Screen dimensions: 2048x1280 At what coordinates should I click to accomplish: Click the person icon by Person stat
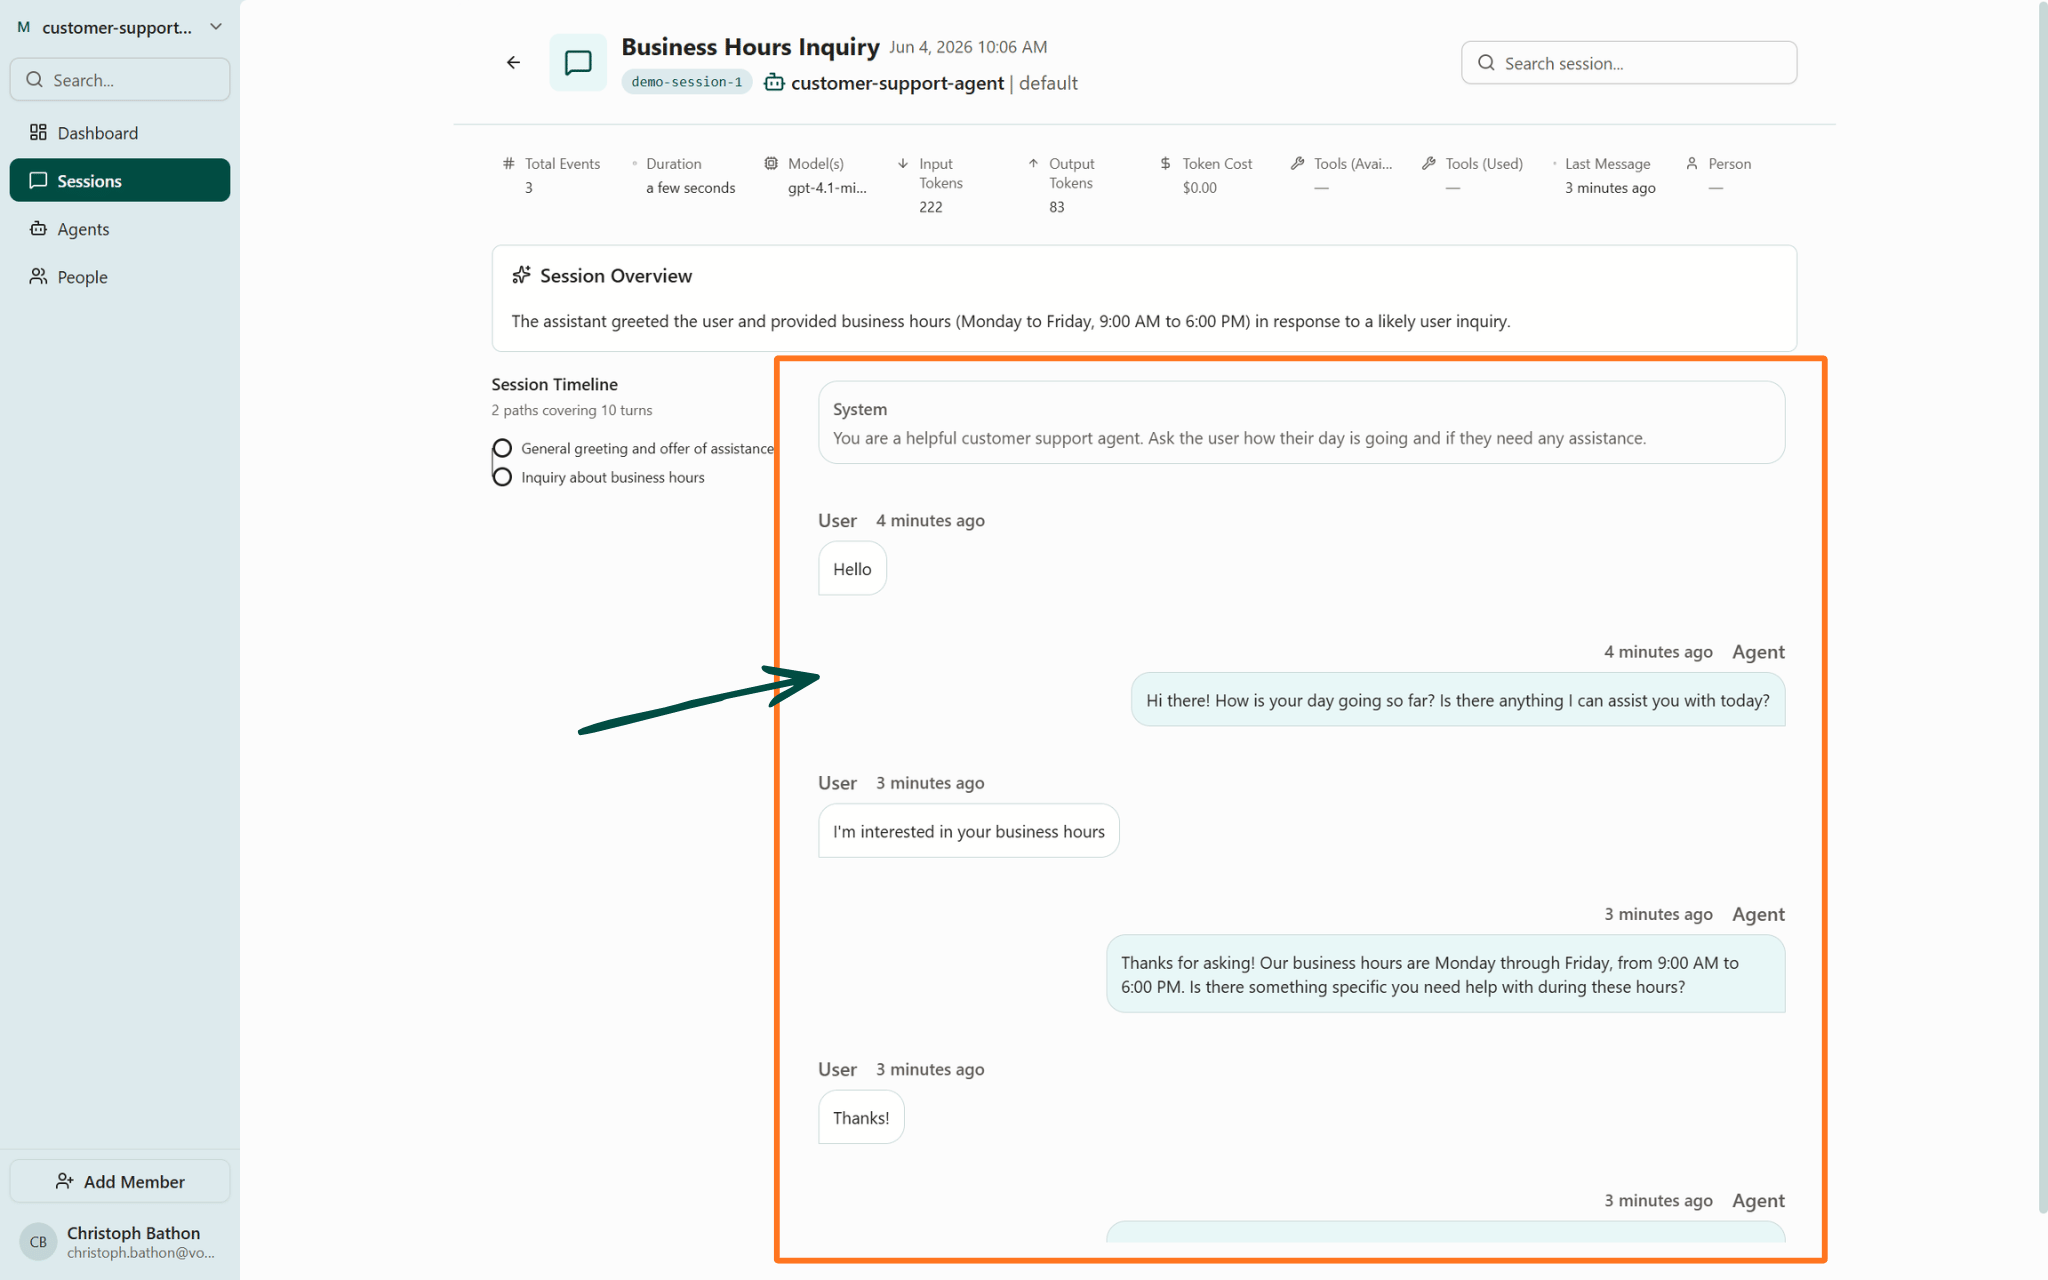(1692, 163)
